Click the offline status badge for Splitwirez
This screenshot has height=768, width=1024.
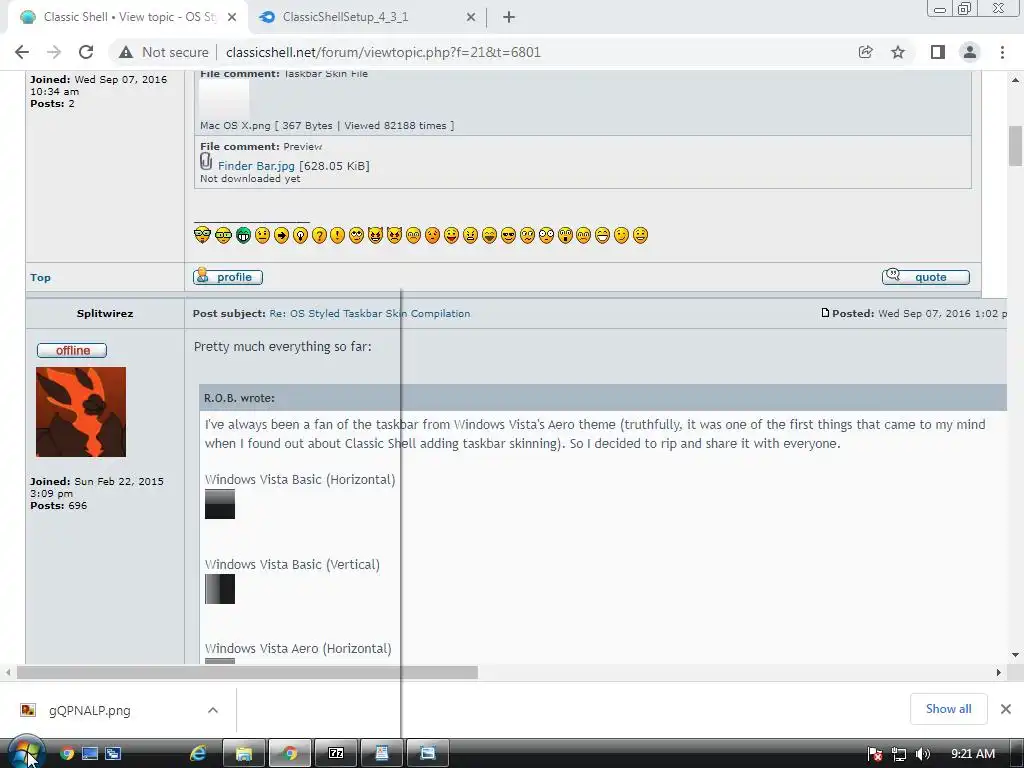point(72,351)
